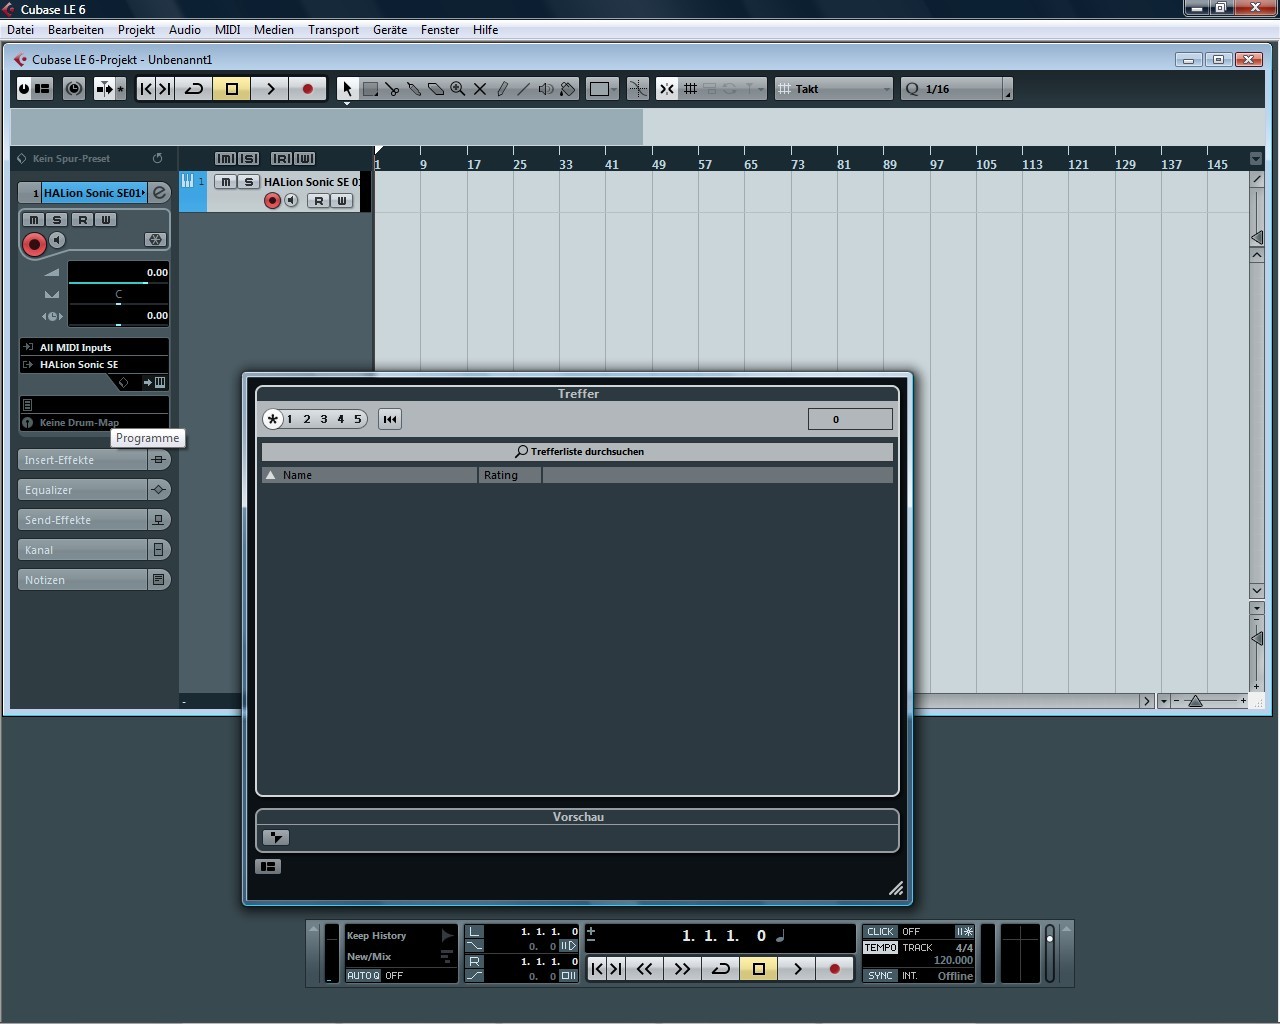This screenshot has width=1280, height=1024.
Task: Open the Projekt menu
Action: [136, 30]
